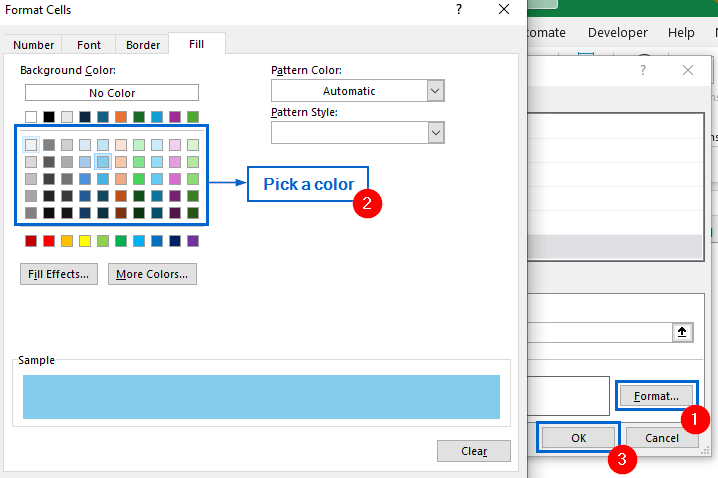Close the background rule dialog window

click(x=688, y=70)
